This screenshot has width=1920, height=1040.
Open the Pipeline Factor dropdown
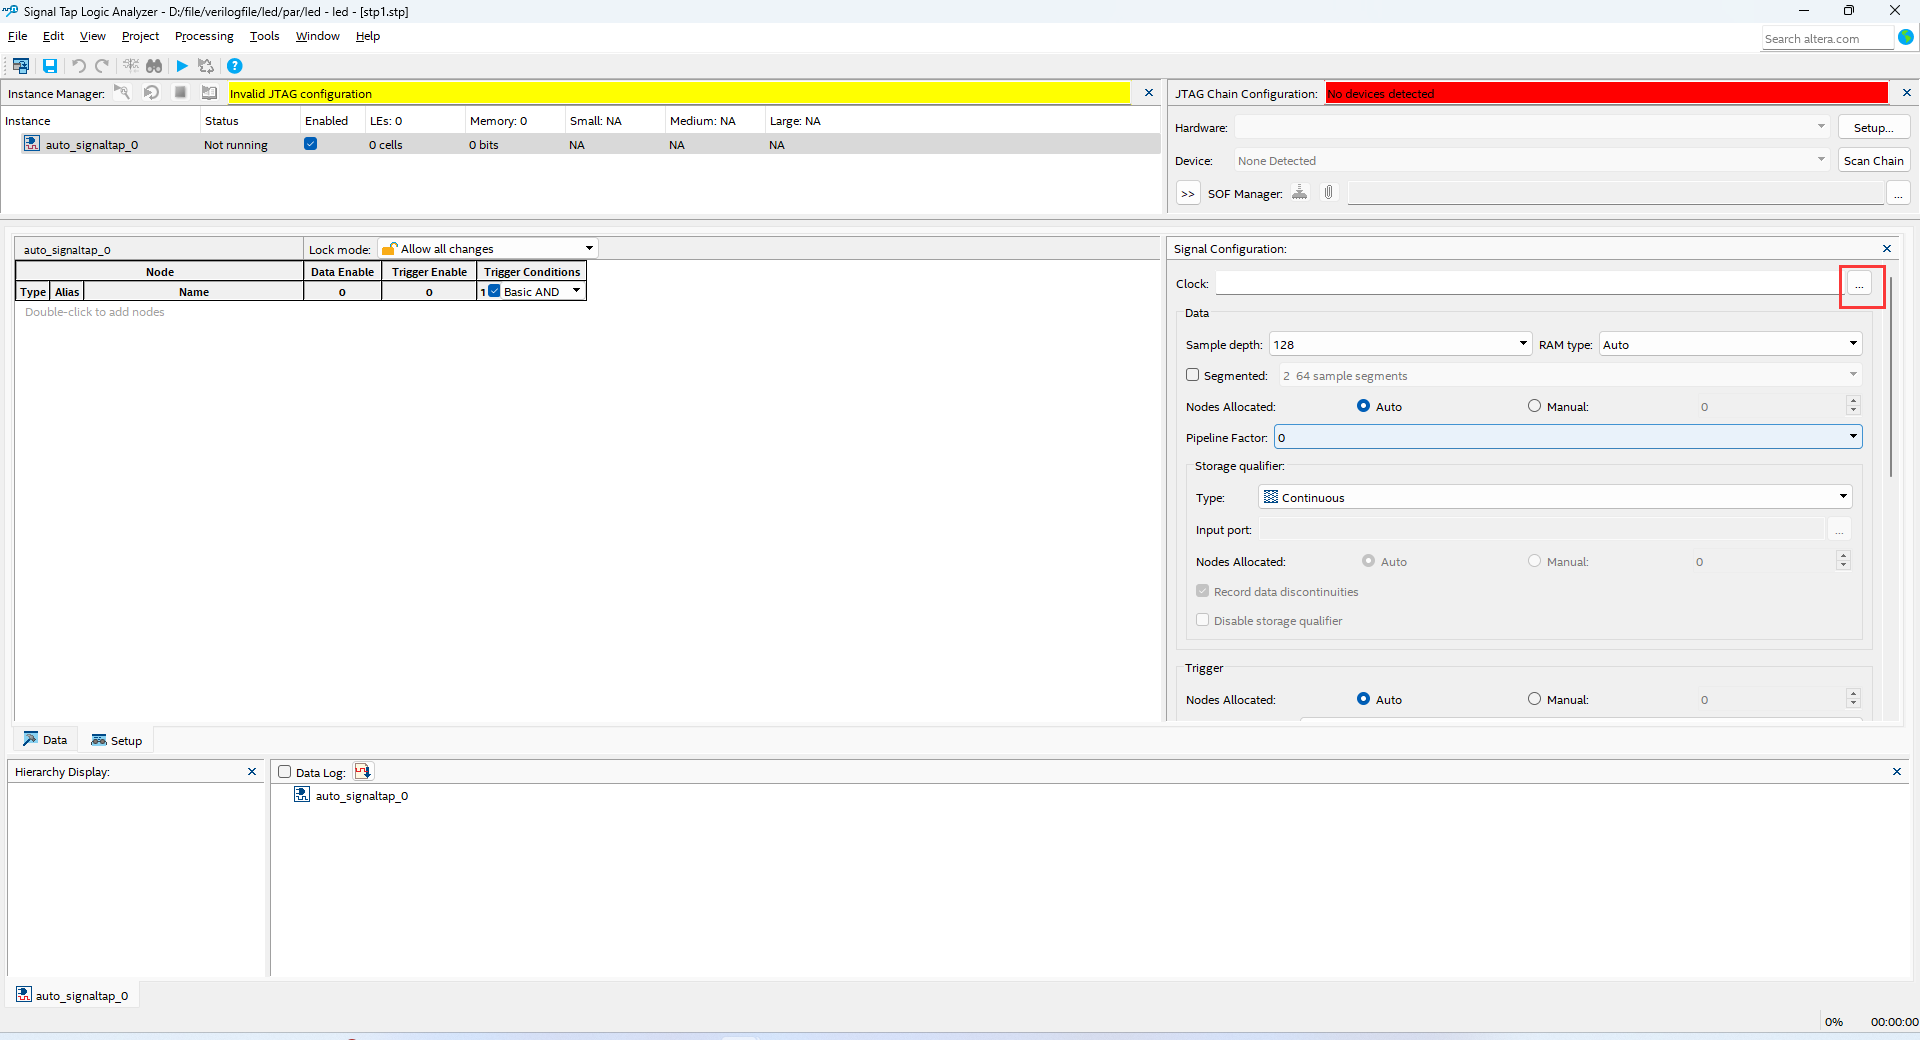pos(1568,437)
